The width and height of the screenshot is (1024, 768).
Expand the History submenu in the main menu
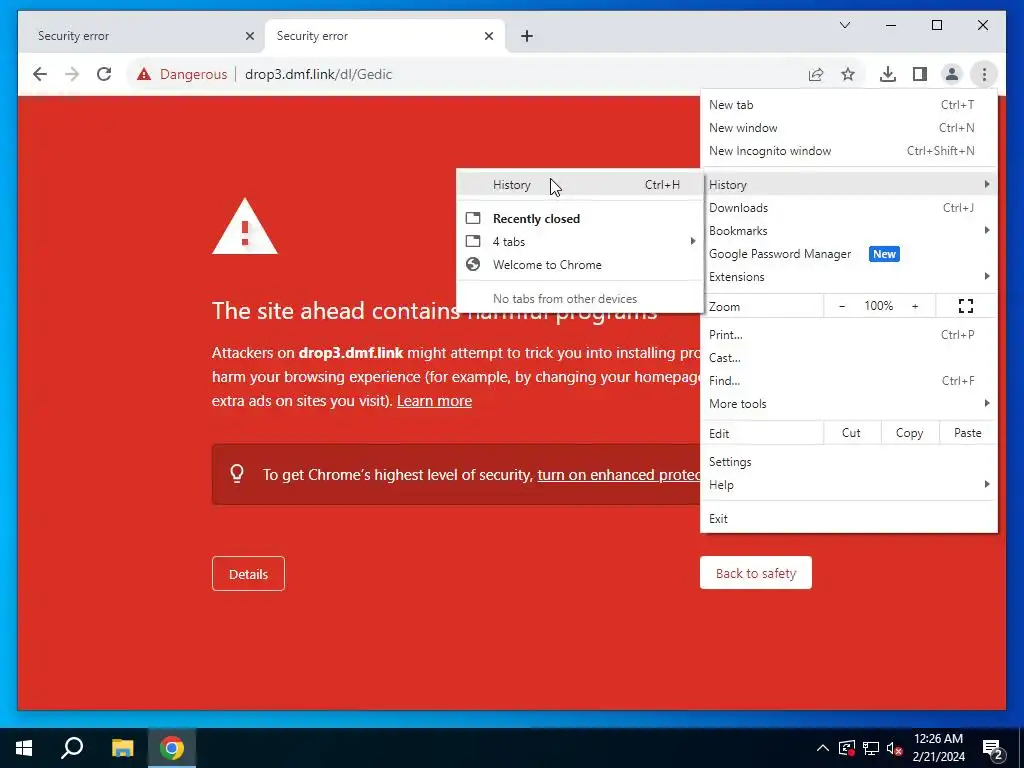coord(848,184)
